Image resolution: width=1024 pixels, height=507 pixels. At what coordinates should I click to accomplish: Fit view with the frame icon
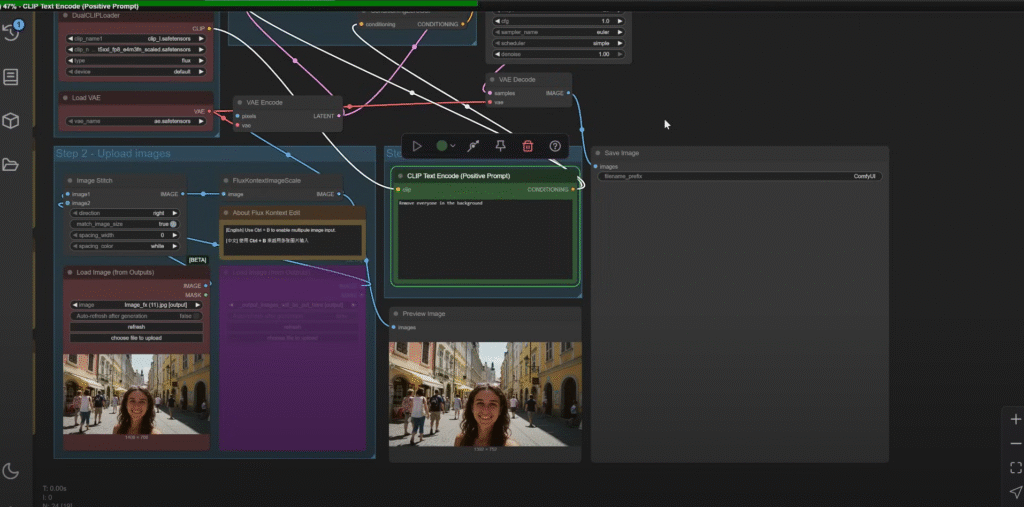coord(1016,467)
